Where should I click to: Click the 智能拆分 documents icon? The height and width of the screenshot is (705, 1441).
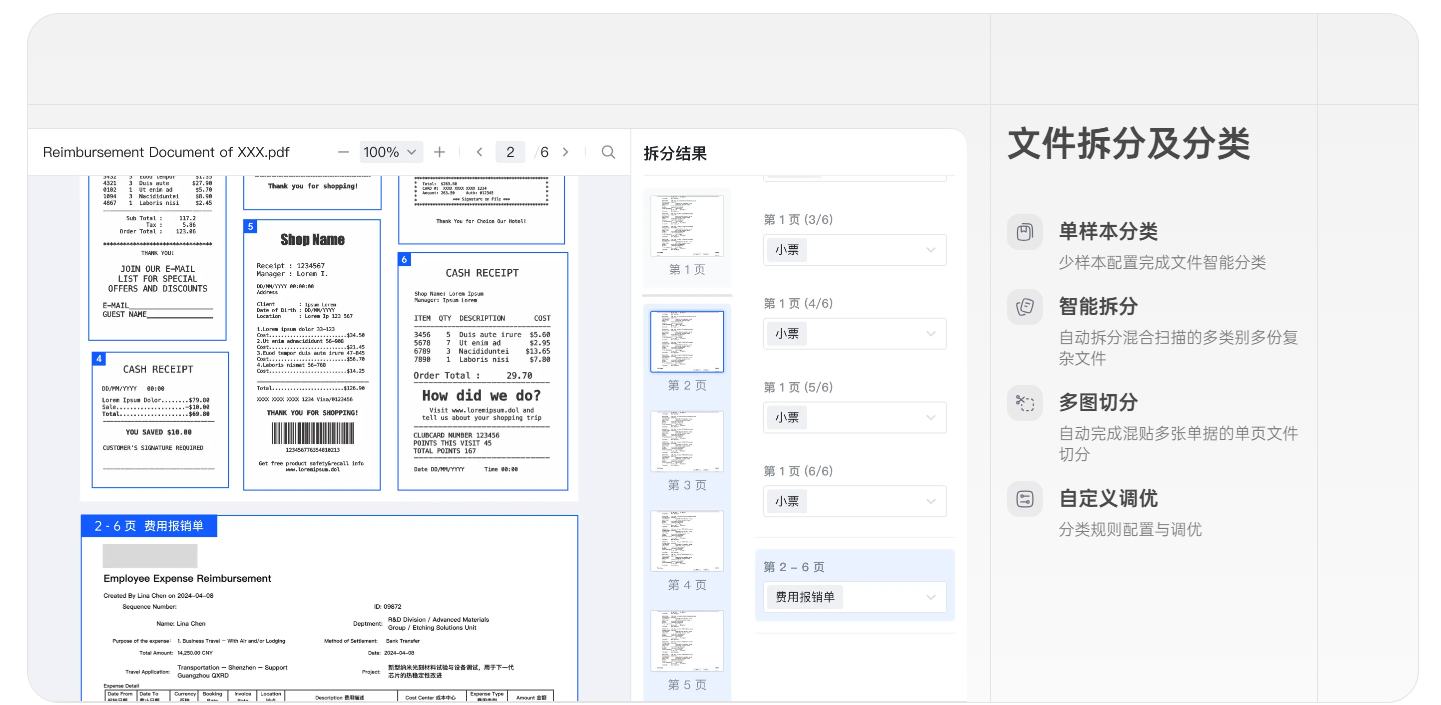[x=1025, y=307]
